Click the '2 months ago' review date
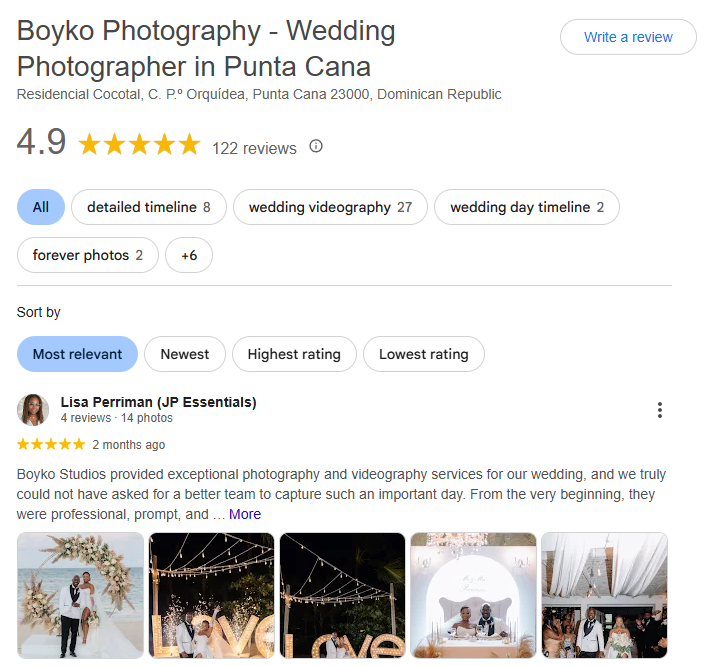 tap(129, 444)
